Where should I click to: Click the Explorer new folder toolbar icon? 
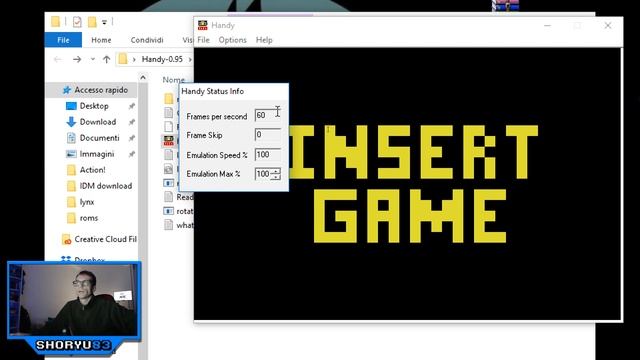pos(92,22)
